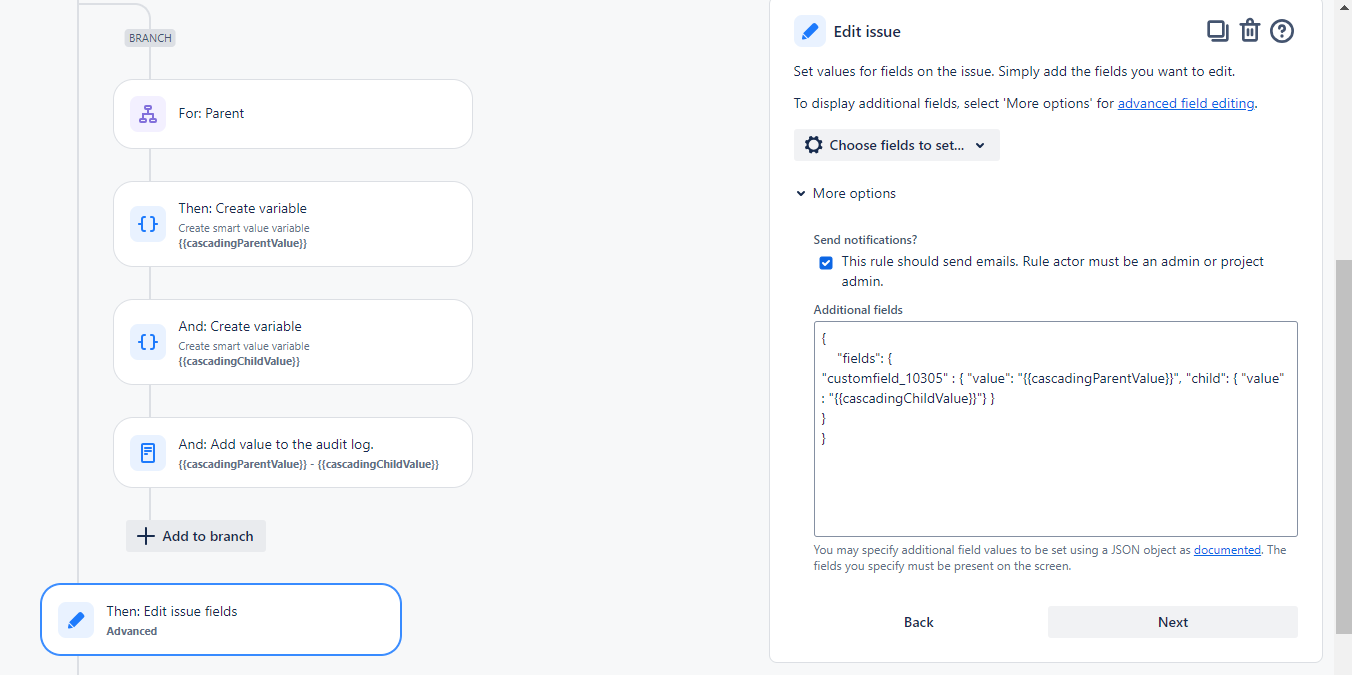Click the Then: Edit issue fields pencil icon
The height and width of the screenshot is (675, 1352).
point(76,620)
